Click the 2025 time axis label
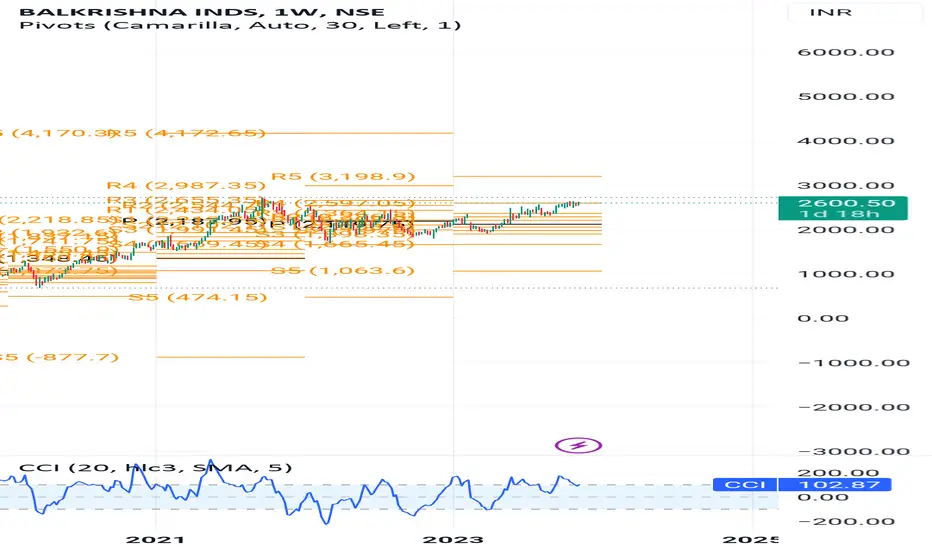The width and height of the screenshot is (932, 550). [750, 540]
